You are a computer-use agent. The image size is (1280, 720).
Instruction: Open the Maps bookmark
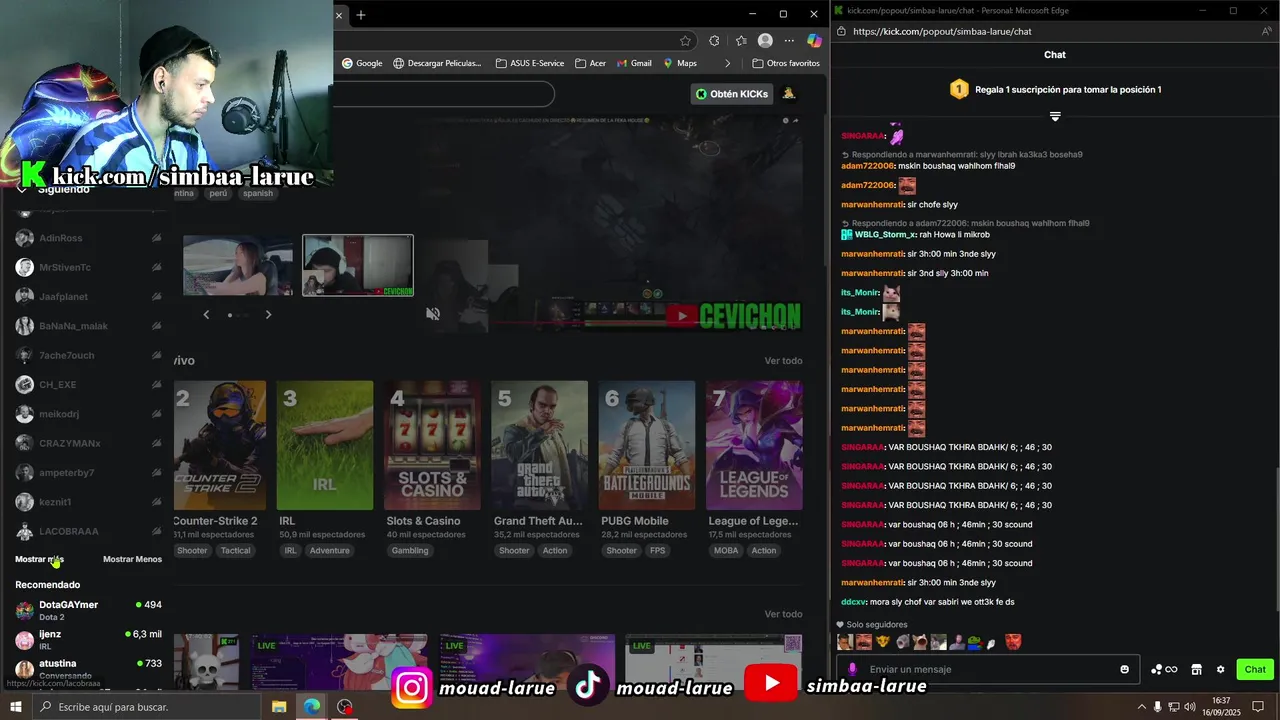coord(680,63)
